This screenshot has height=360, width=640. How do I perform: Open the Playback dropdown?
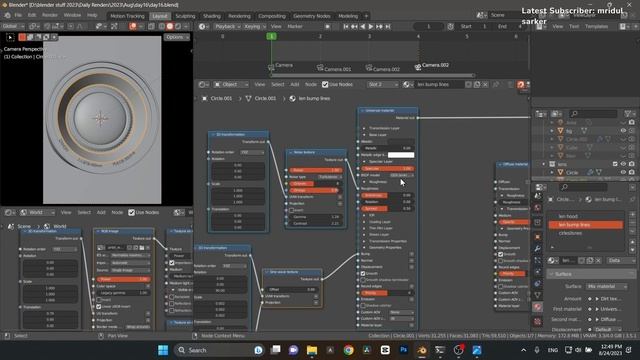[227, 27]
